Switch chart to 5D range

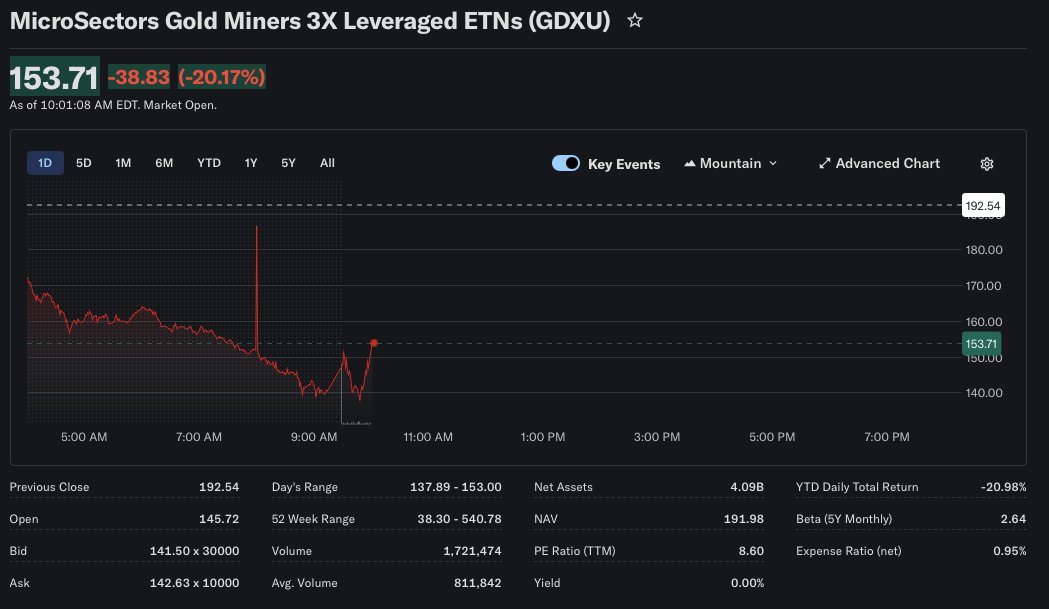click(84, 163)
